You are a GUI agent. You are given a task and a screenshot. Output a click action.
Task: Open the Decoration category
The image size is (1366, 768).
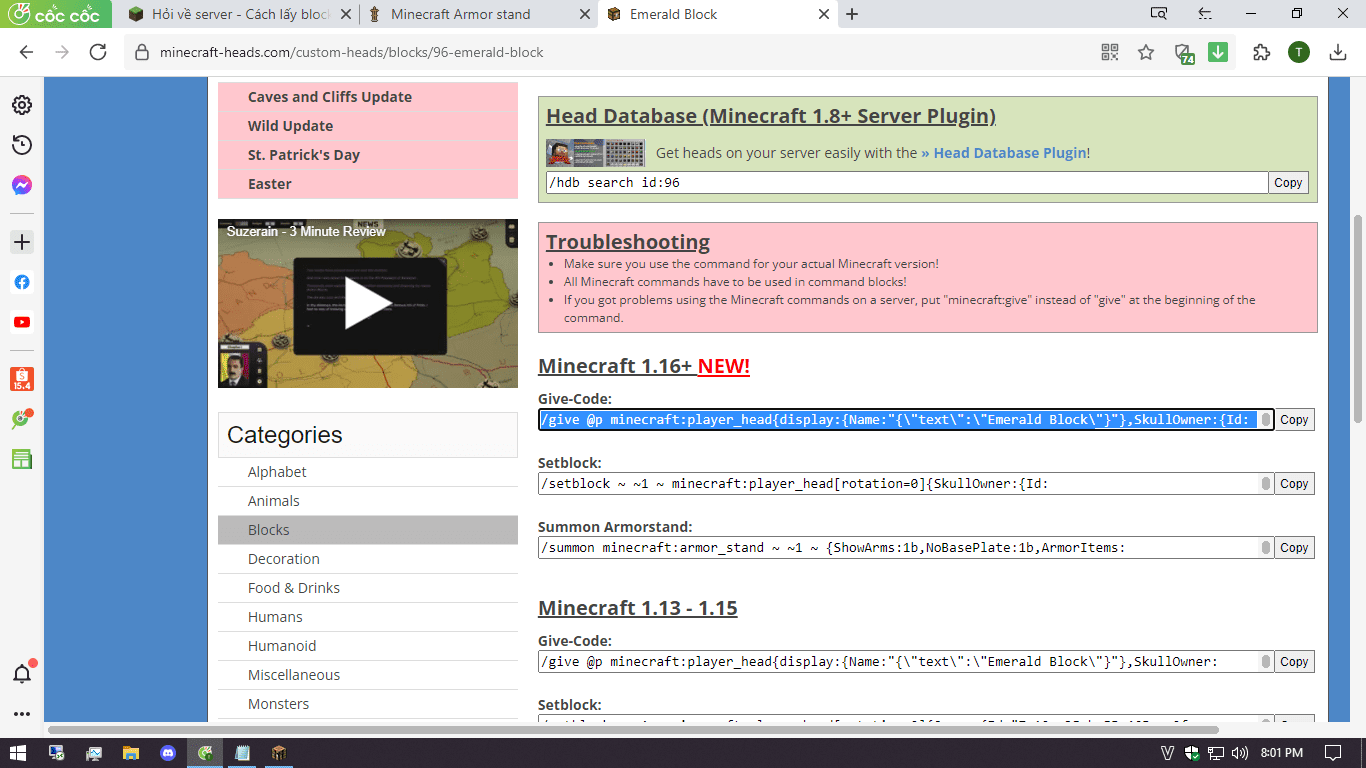(x=284, y=559)
